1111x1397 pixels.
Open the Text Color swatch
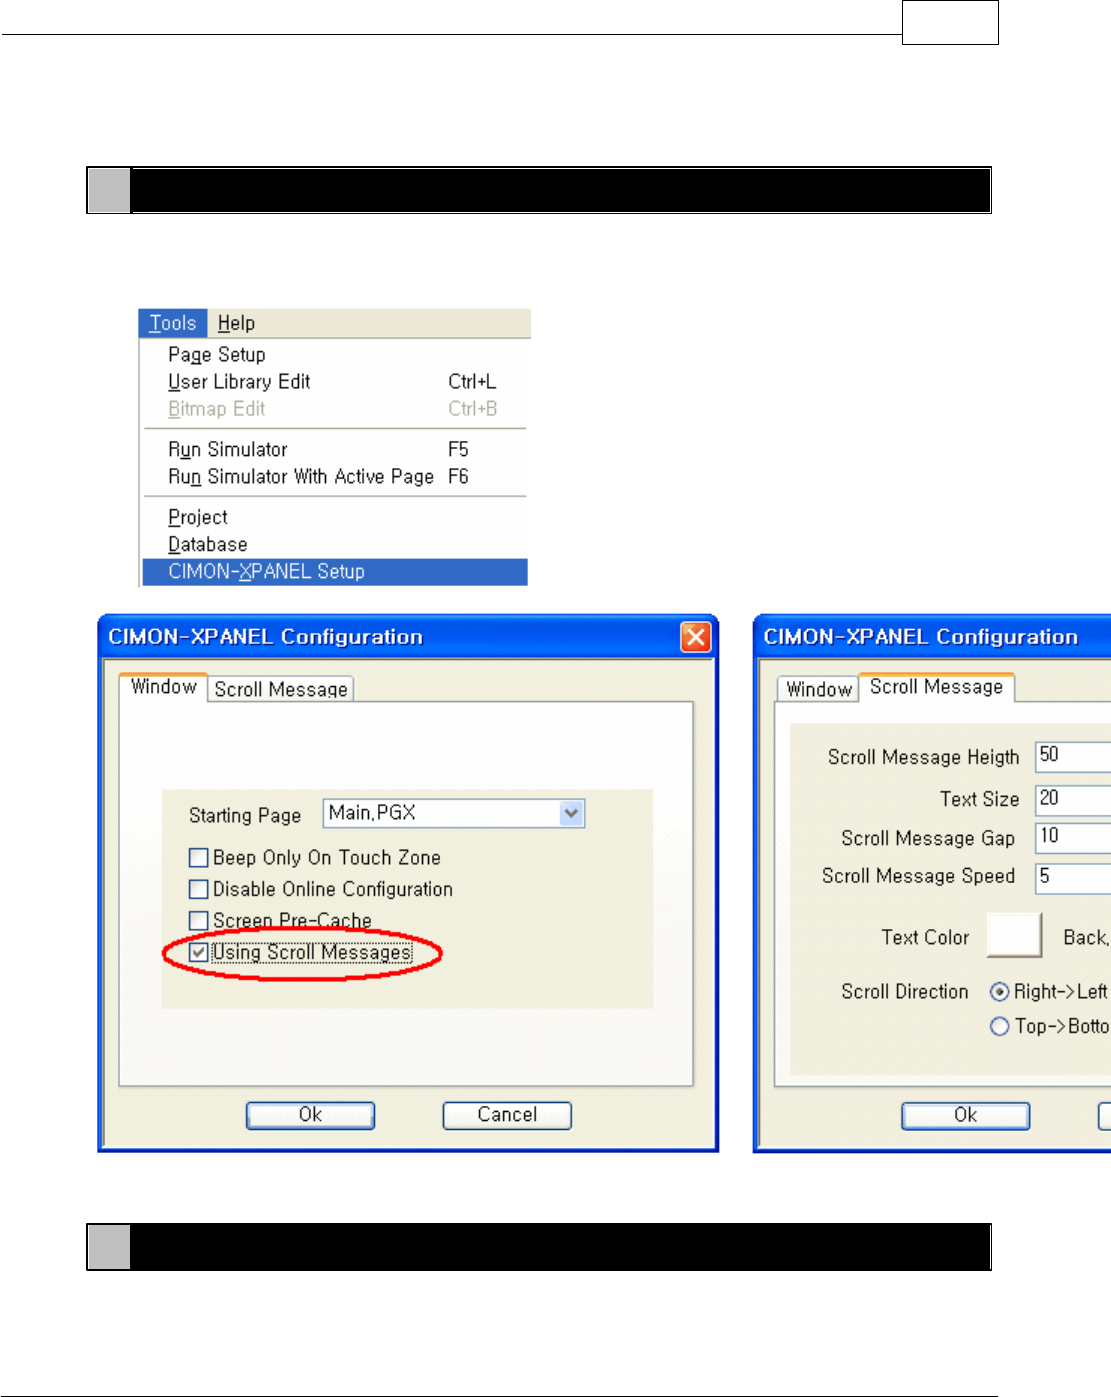point(1014,936)
